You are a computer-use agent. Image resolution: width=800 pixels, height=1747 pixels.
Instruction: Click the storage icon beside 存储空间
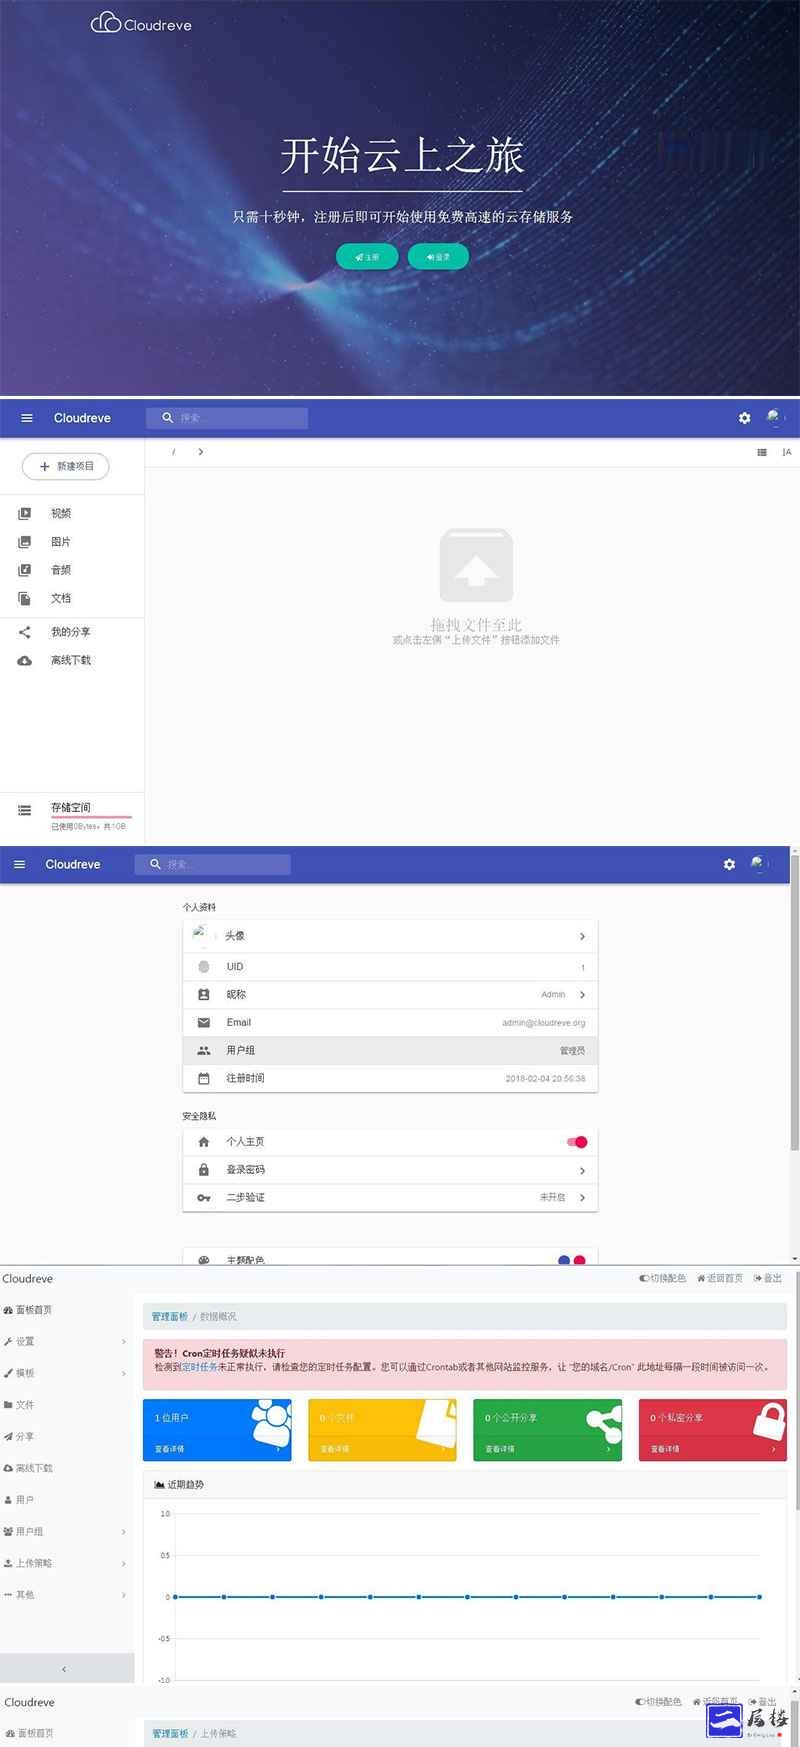point(25,810)
